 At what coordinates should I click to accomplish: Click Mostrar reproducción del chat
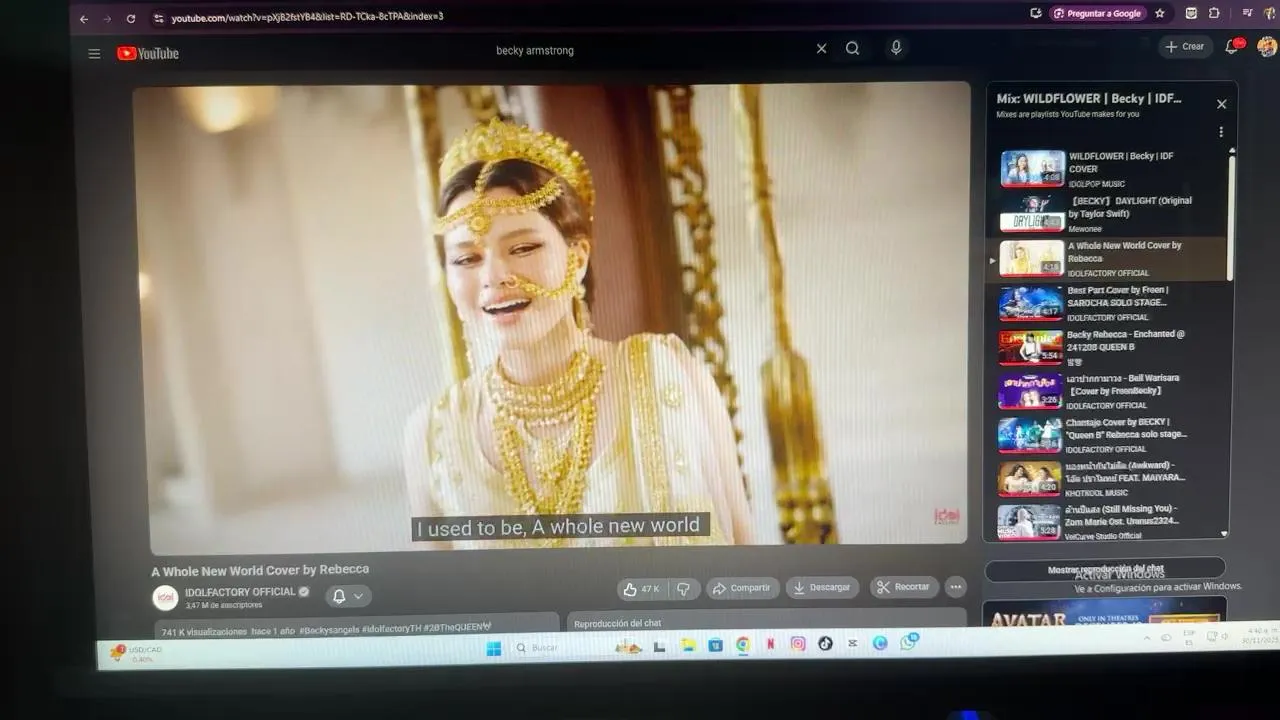tap(1105, 570)
